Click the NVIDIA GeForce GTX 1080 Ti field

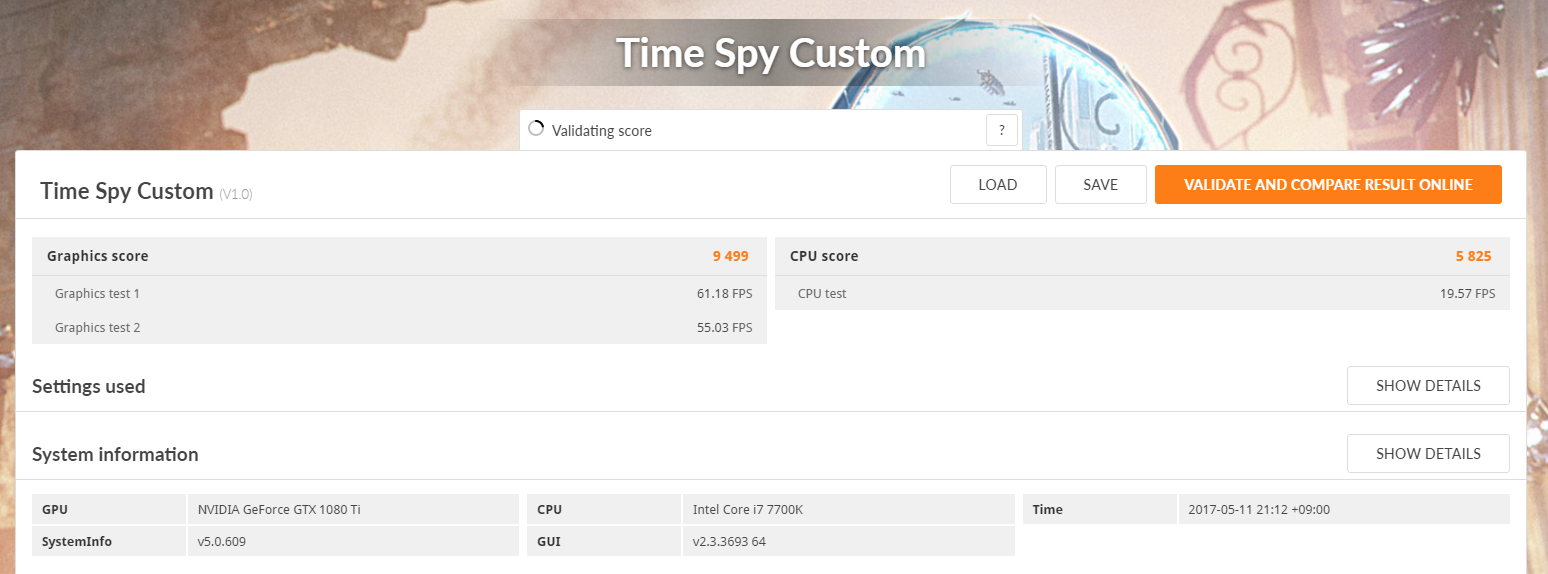point(279,510)
